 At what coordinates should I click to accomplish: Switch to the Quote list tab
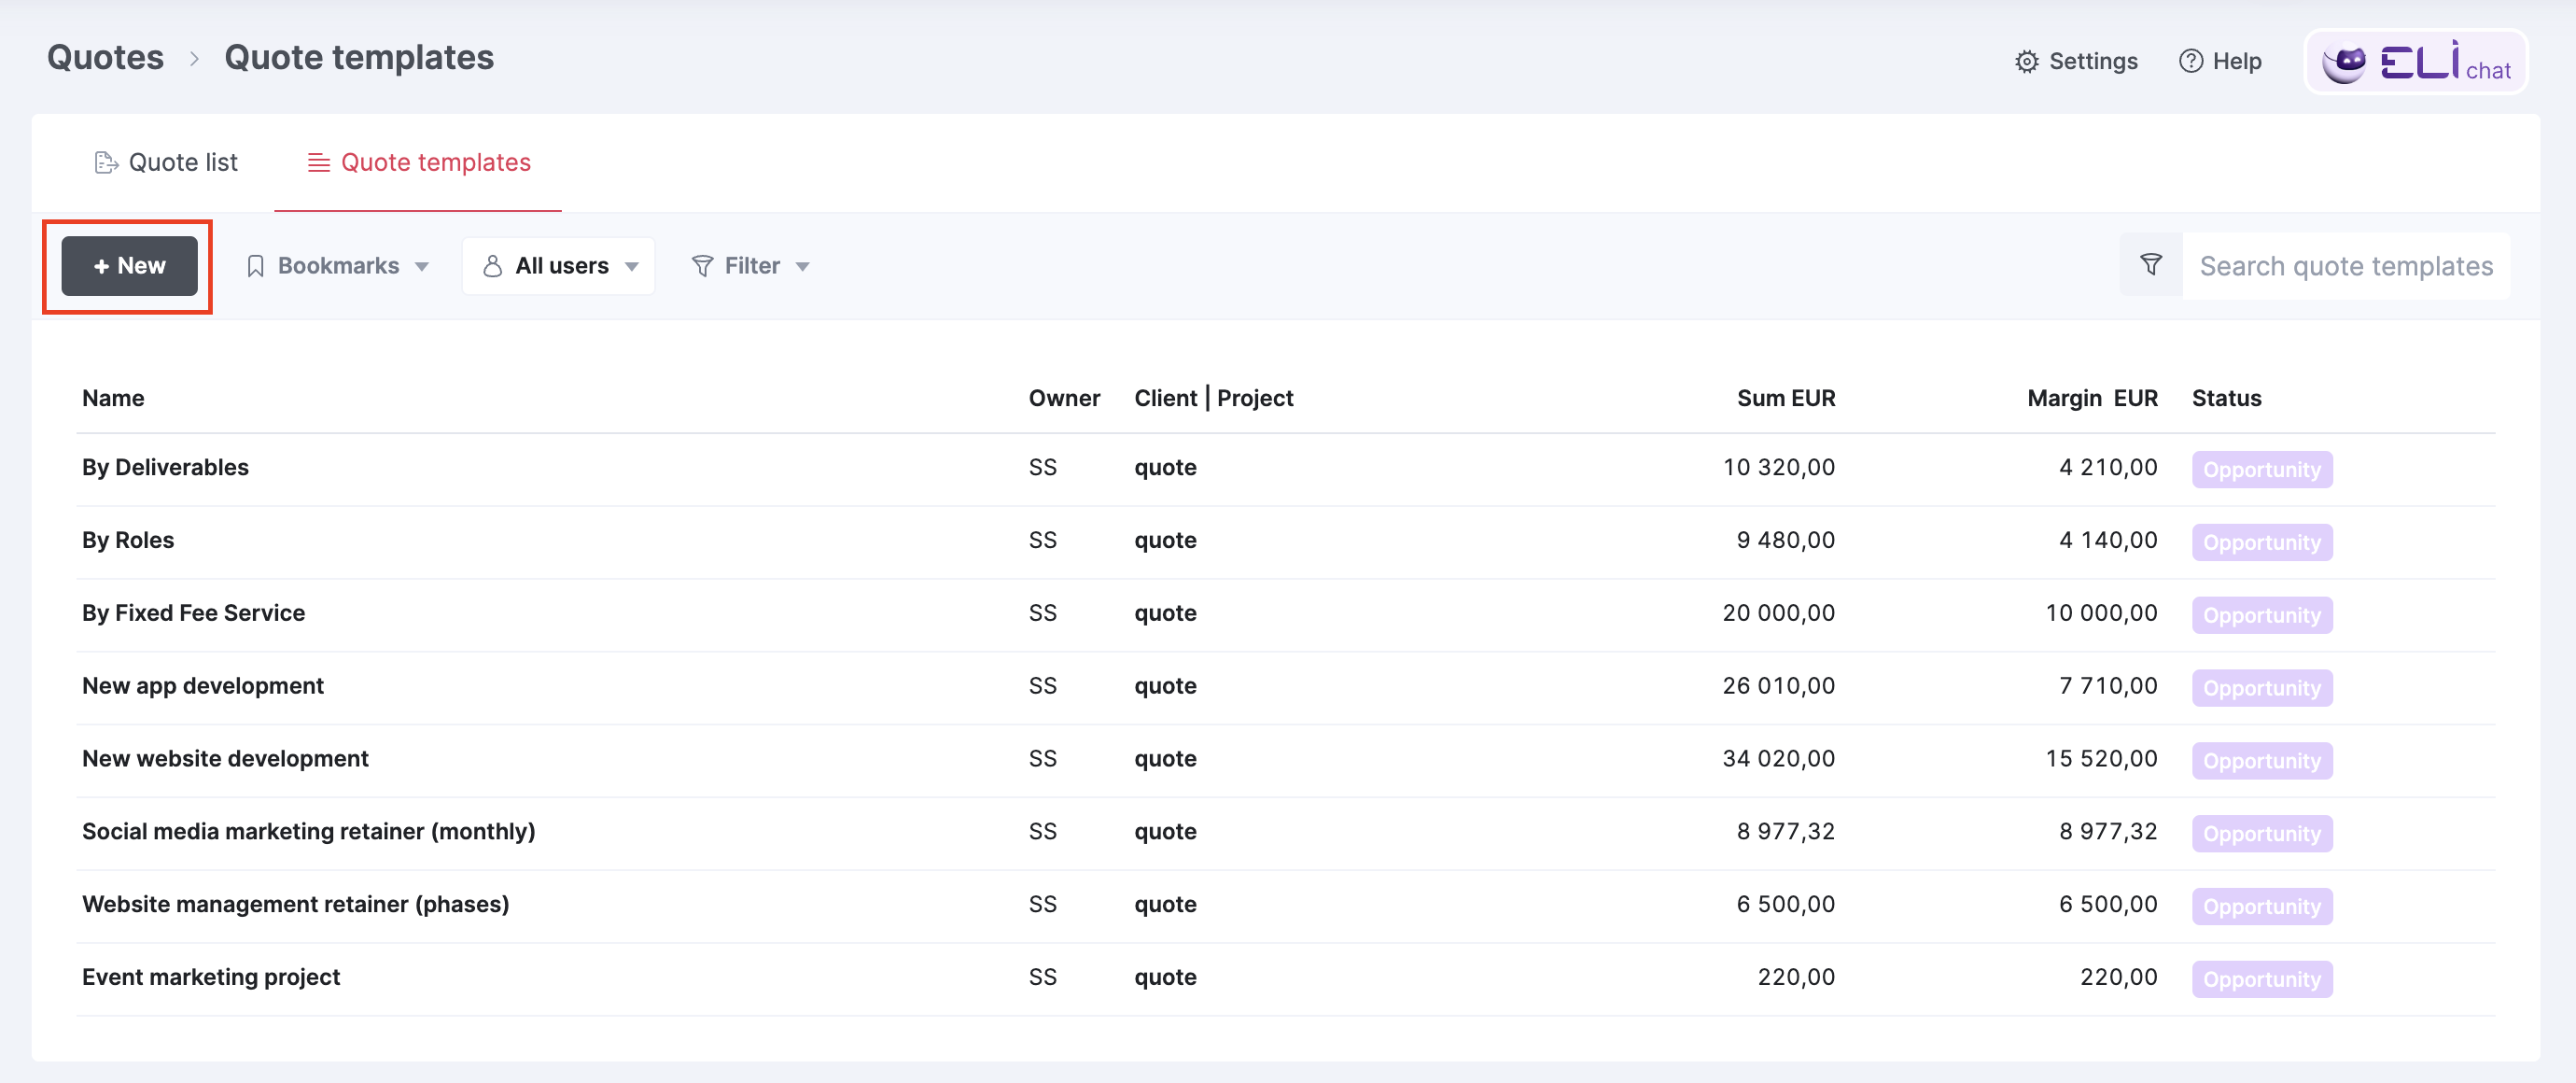coord(166,163)
